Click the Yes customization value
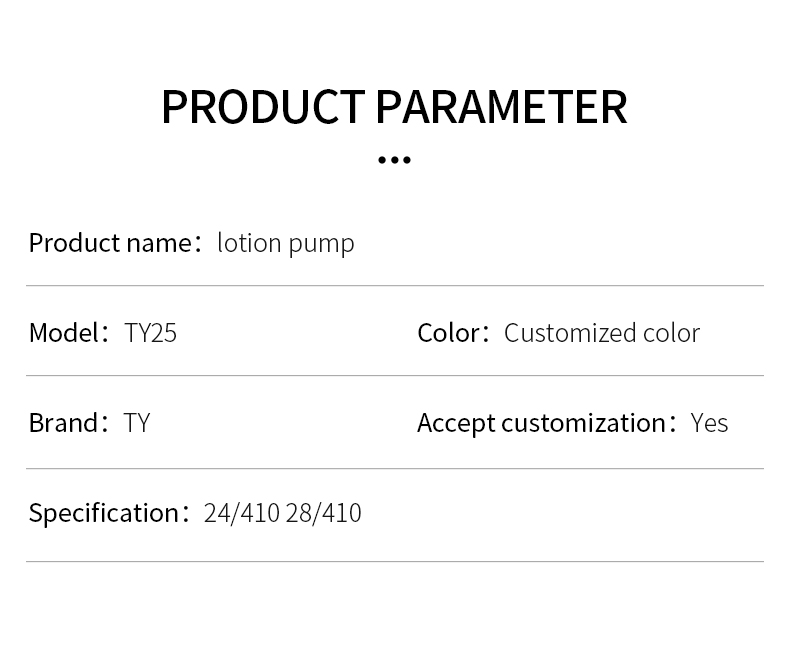 tap(709, 423)
